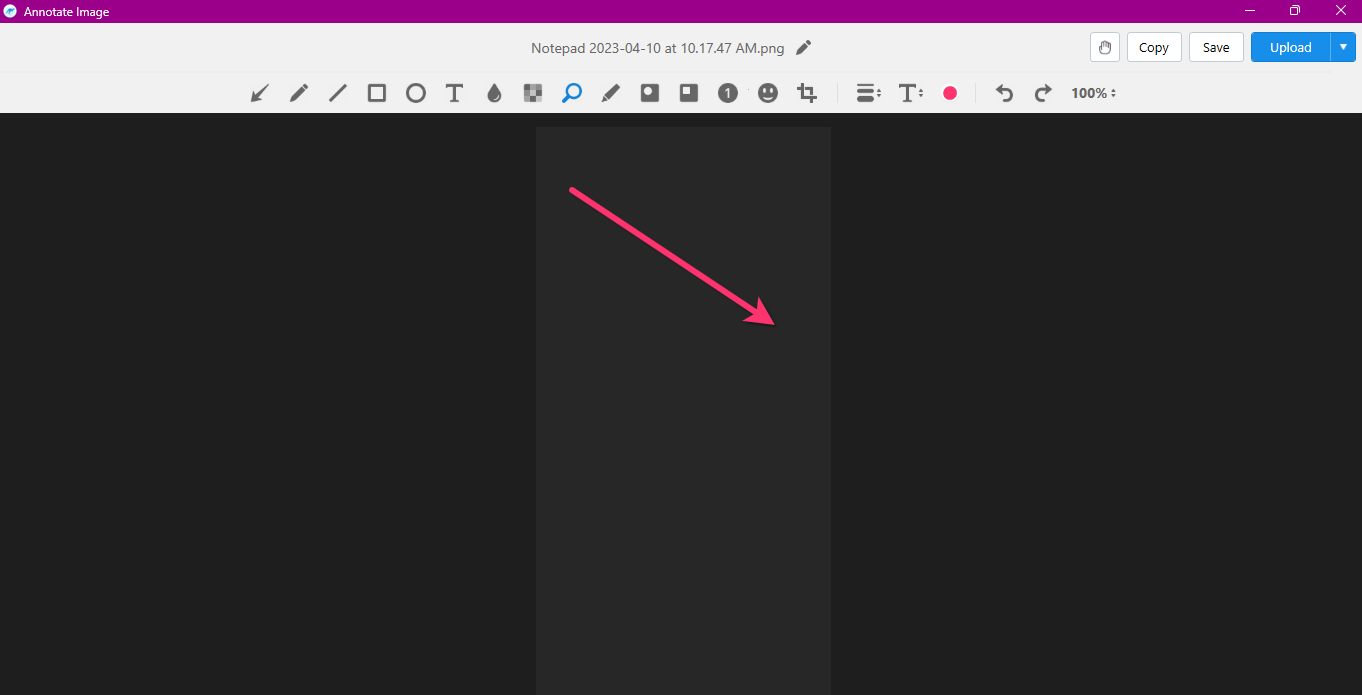The height and width of the screenshot is (695, 1362).
Task: Open the emoji sticker tool
Action: click(768, 93)
